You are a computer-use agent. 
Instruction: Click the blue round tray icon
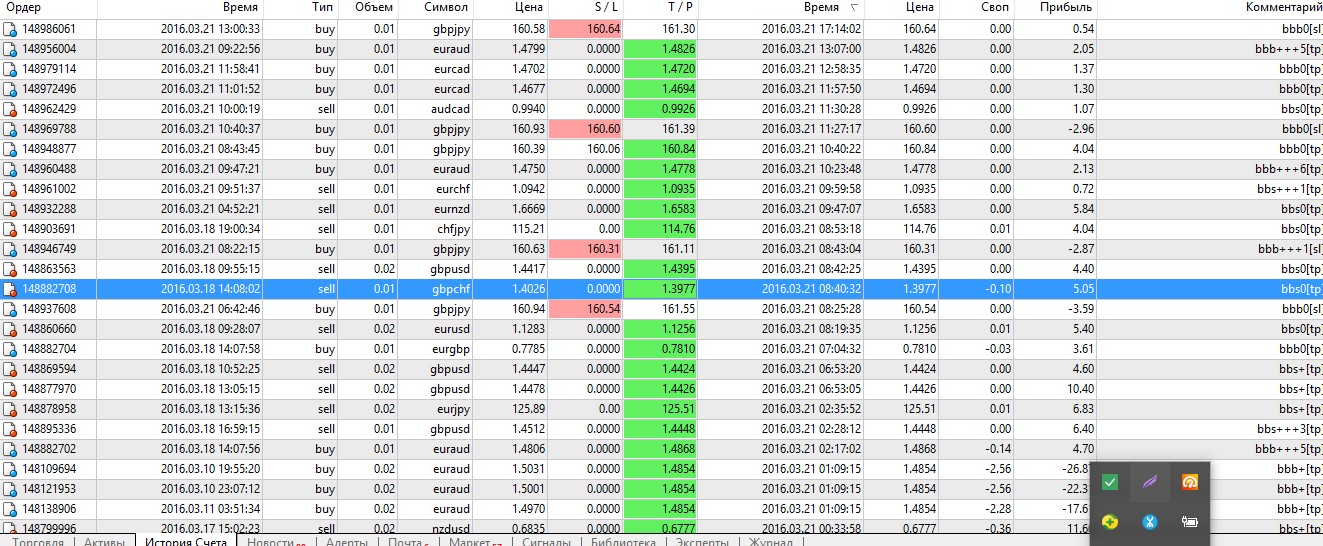pos(1149,521)
